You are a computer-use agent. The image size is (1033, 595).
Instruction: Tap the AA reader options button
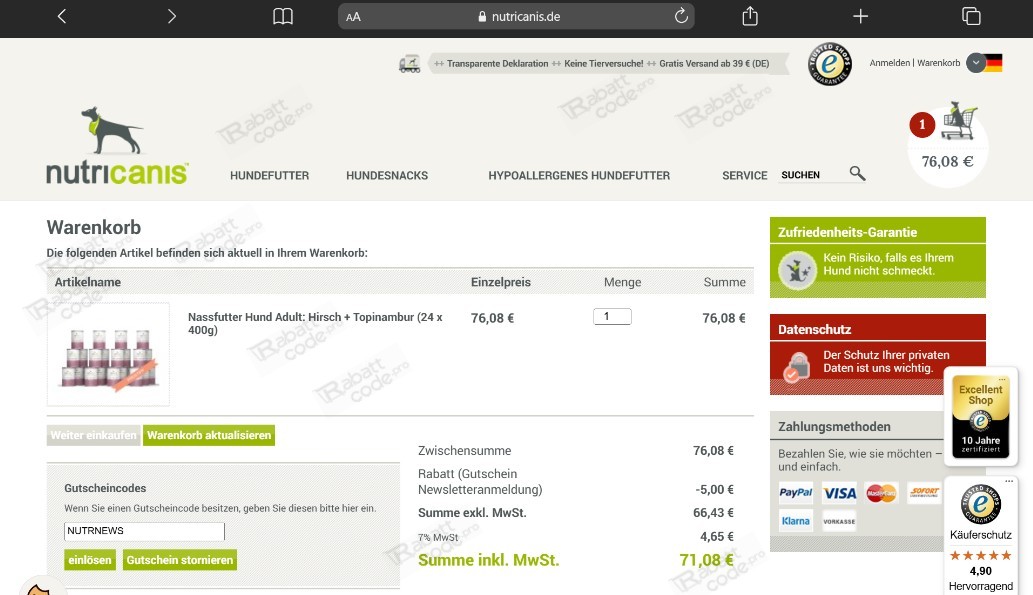tap(353, 17)
